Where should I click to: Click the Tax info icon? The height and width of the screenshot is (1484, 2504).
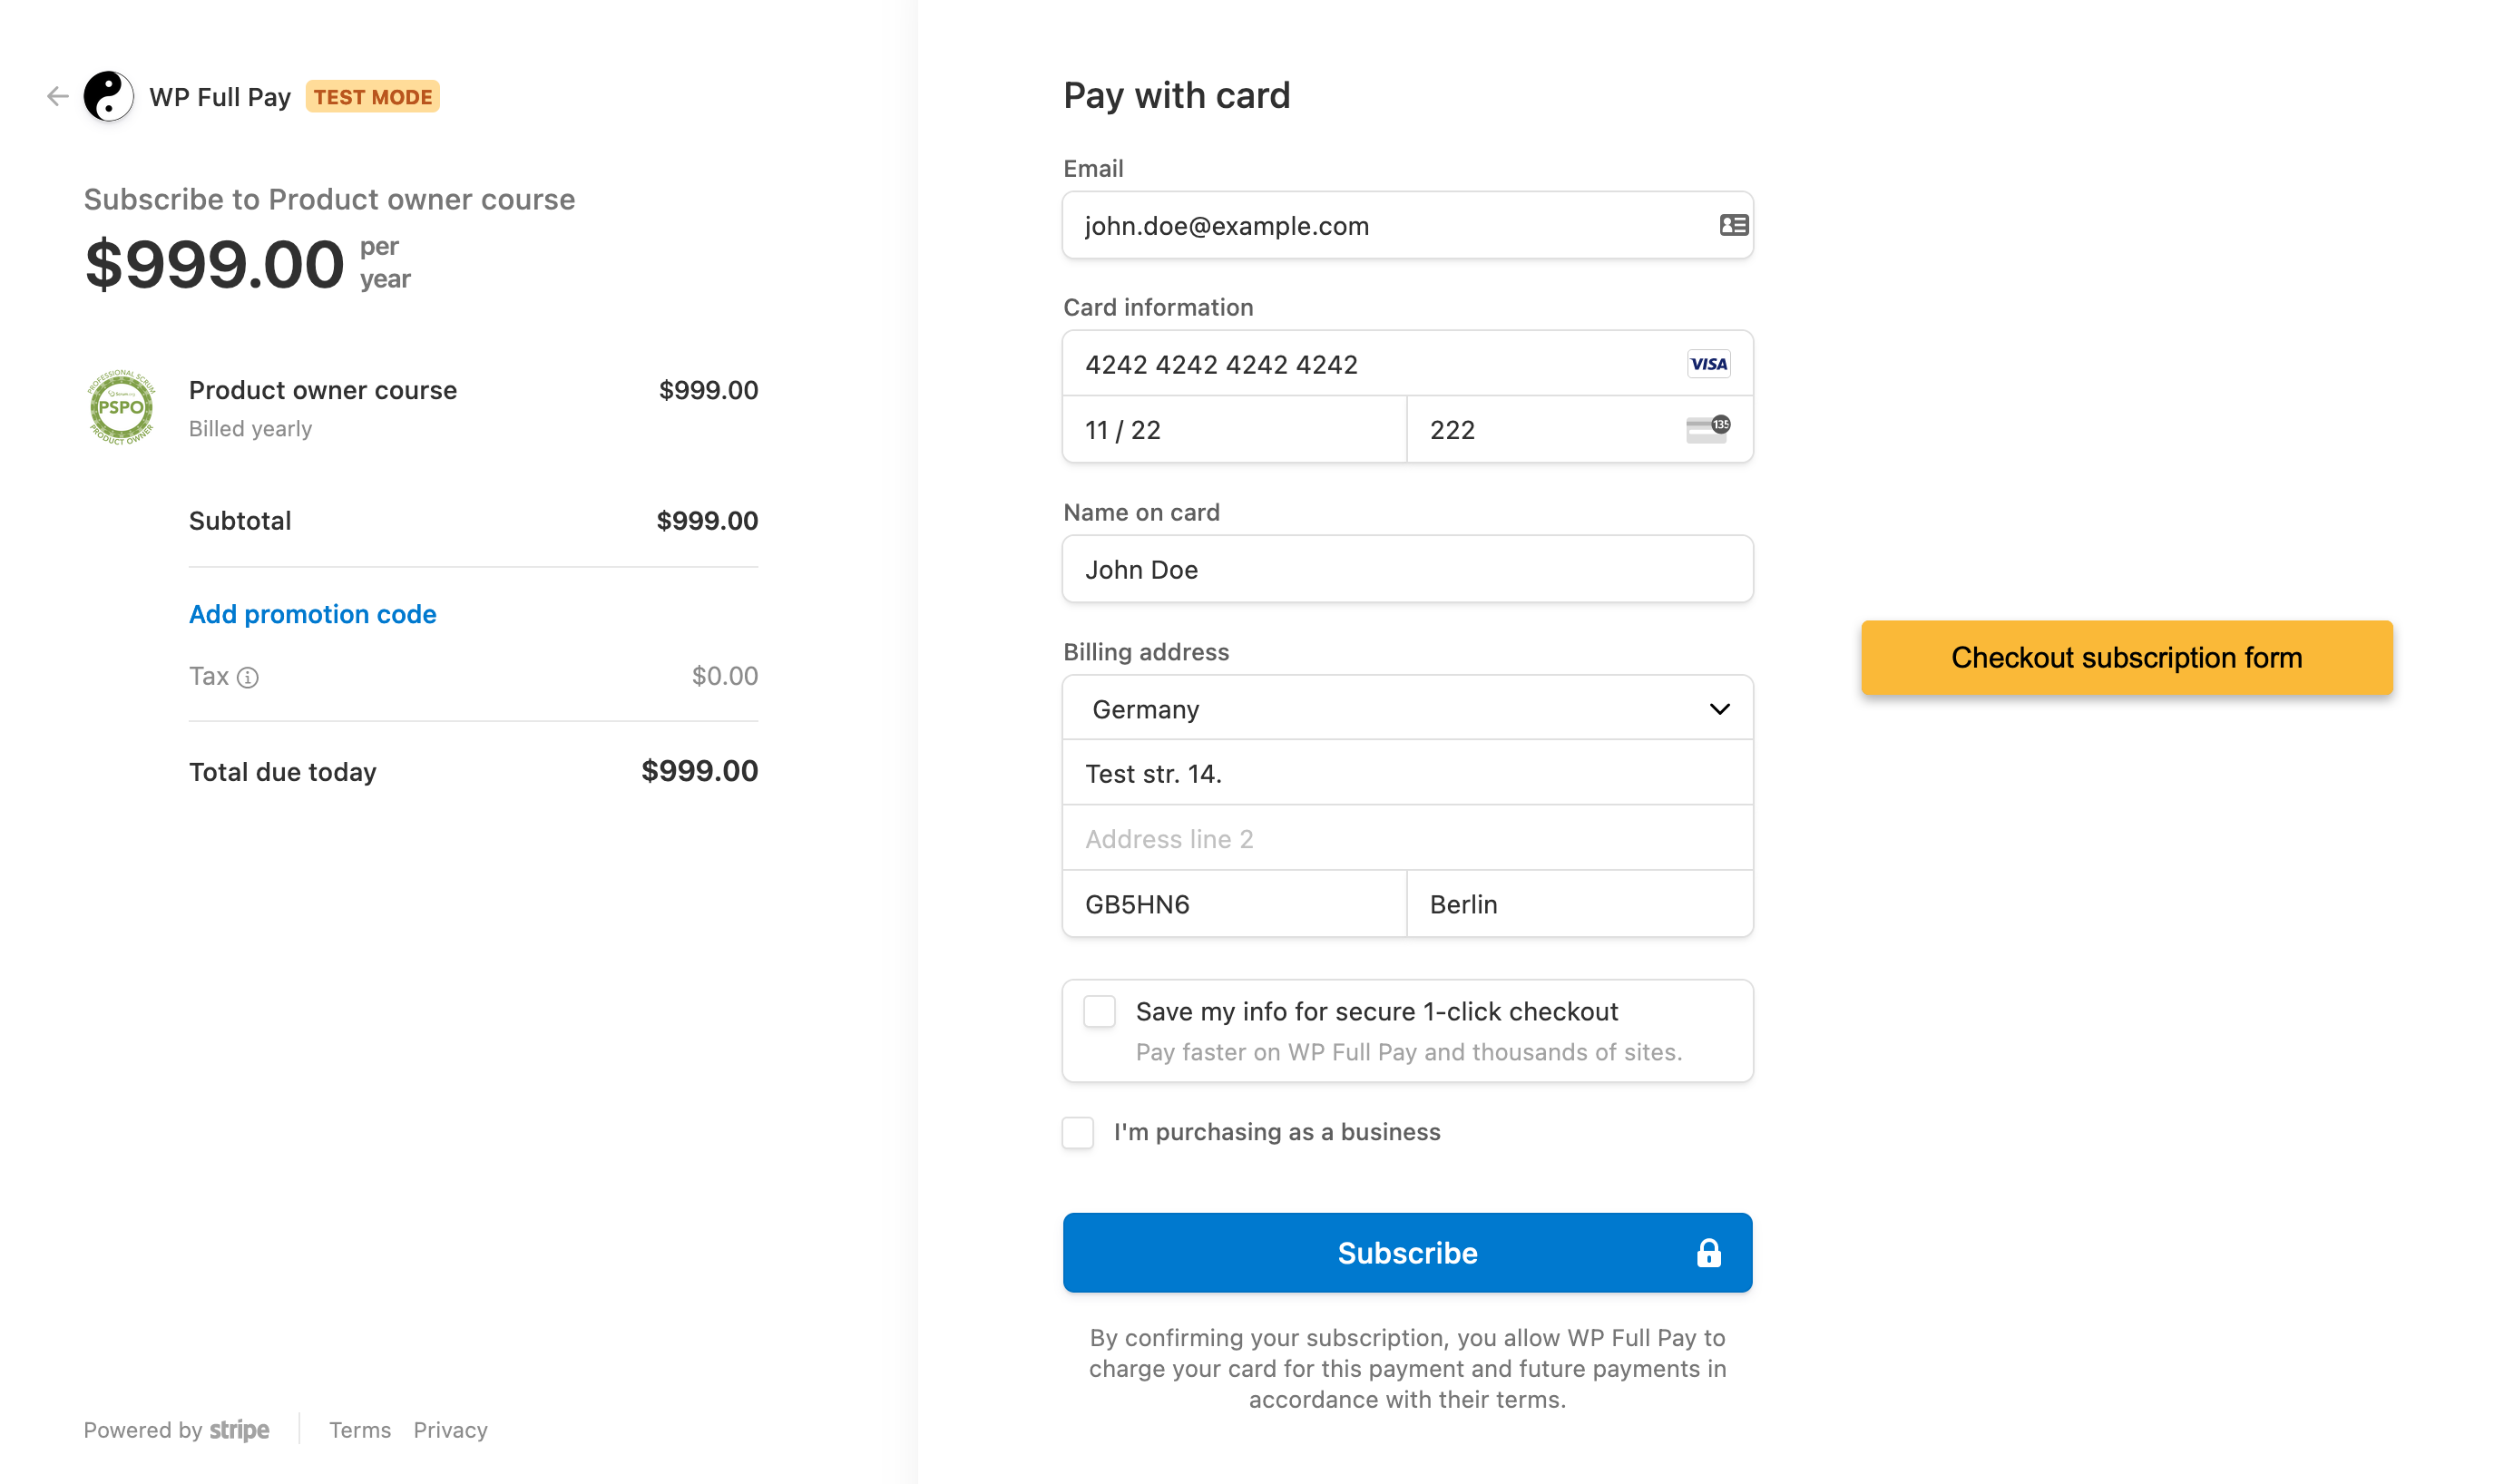[248, 678]
